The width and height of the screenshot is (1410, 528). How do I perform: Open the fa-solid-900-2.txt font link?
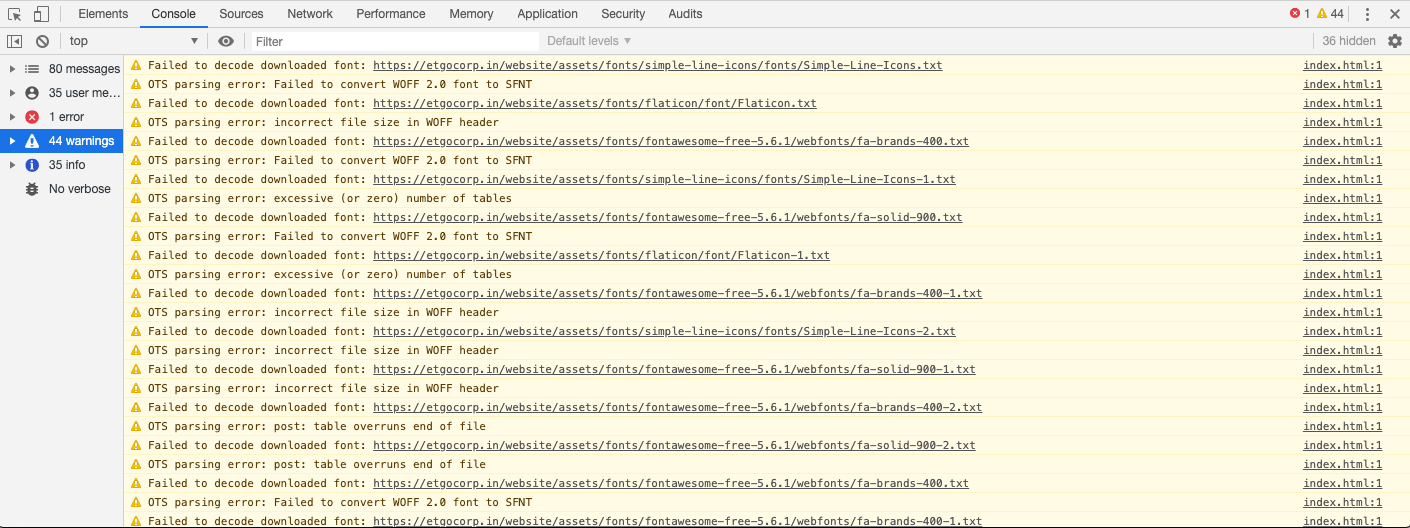click(x=674, y=445)
